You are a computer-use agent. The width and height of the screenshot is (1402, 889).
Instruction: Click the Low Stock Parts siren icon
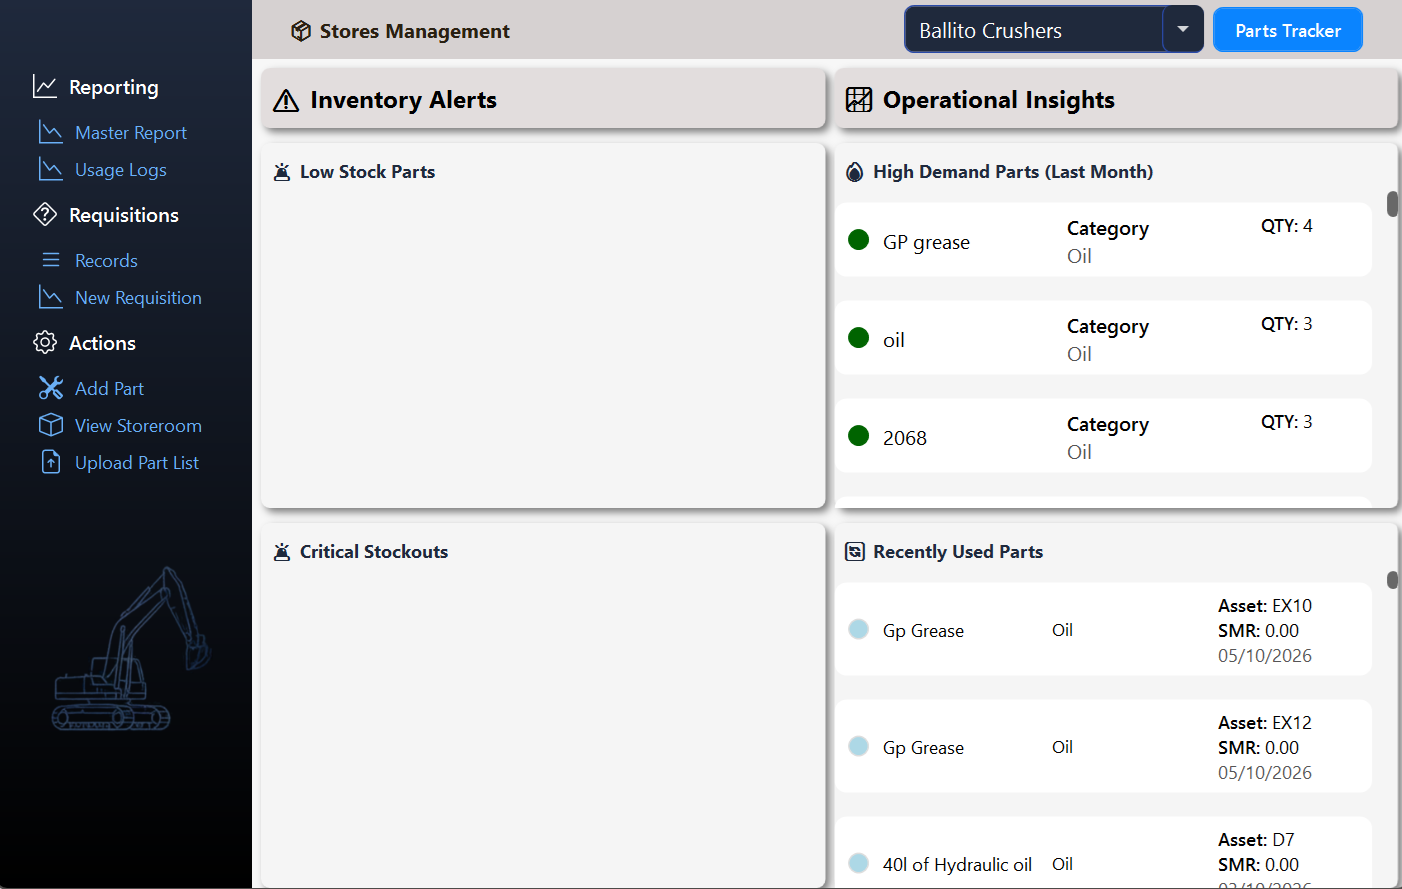pos(282,172)
